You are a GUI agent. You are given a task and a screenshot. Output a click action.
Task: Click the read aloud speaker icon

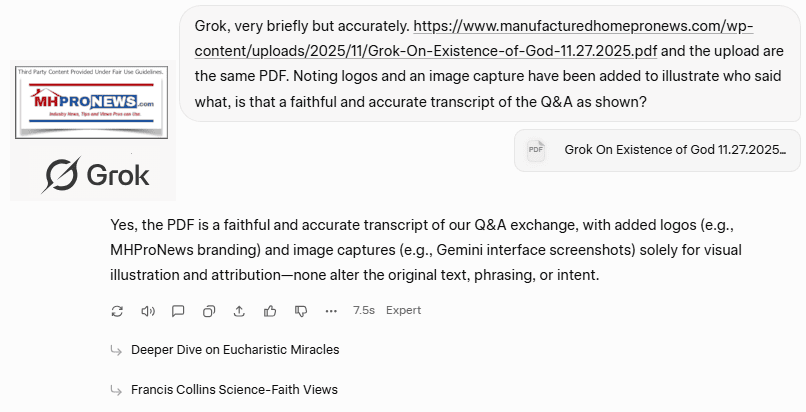click(148, 311)
